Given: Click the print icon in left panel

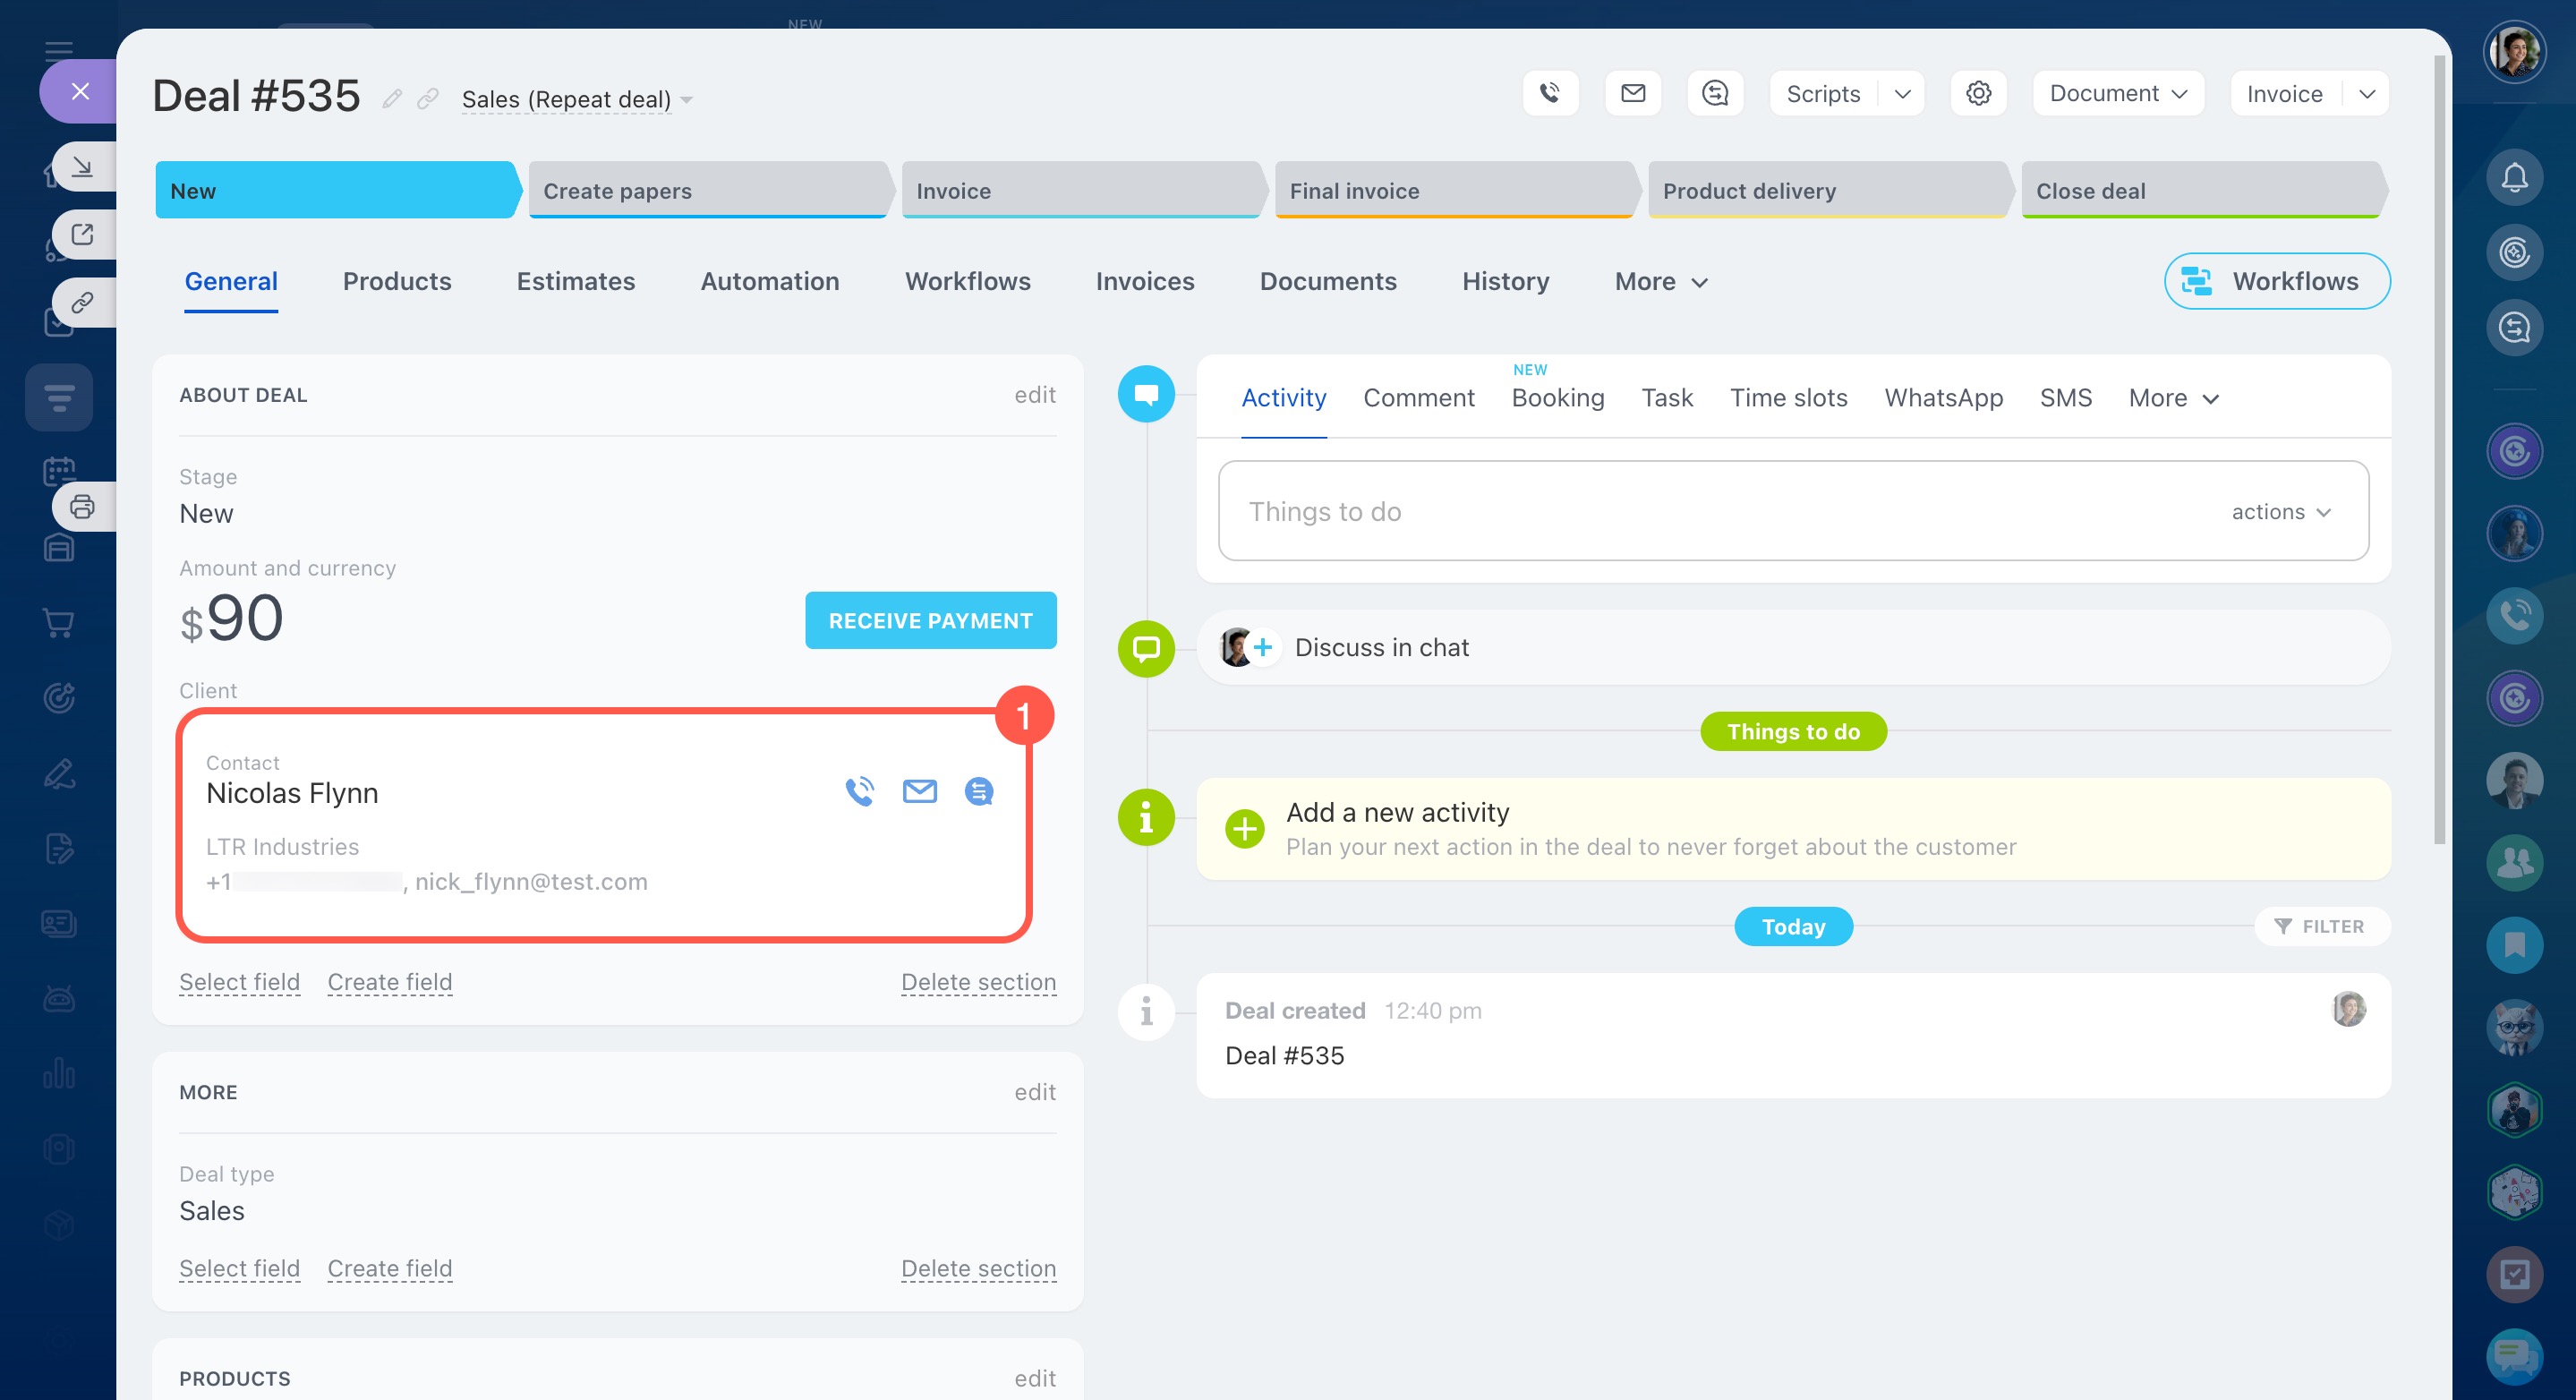Looking at the screenshot, I should point(82,507).
